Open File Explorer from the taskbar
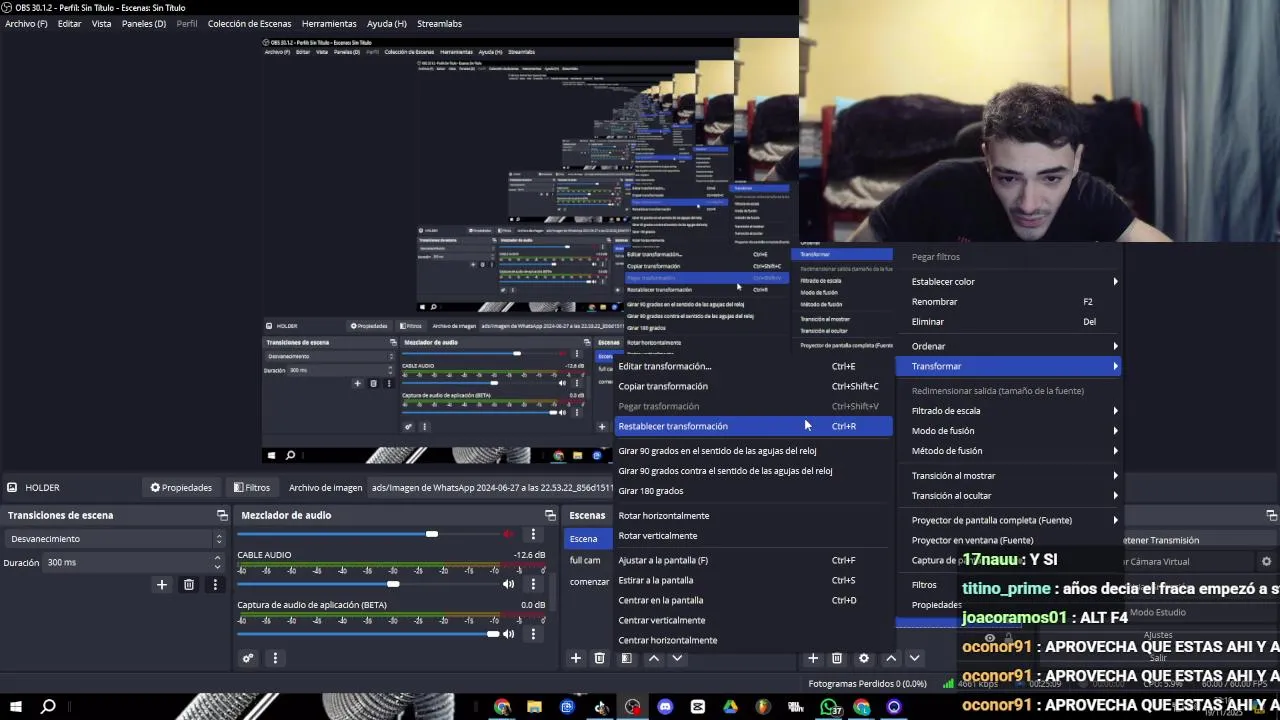 pos(534,707)
